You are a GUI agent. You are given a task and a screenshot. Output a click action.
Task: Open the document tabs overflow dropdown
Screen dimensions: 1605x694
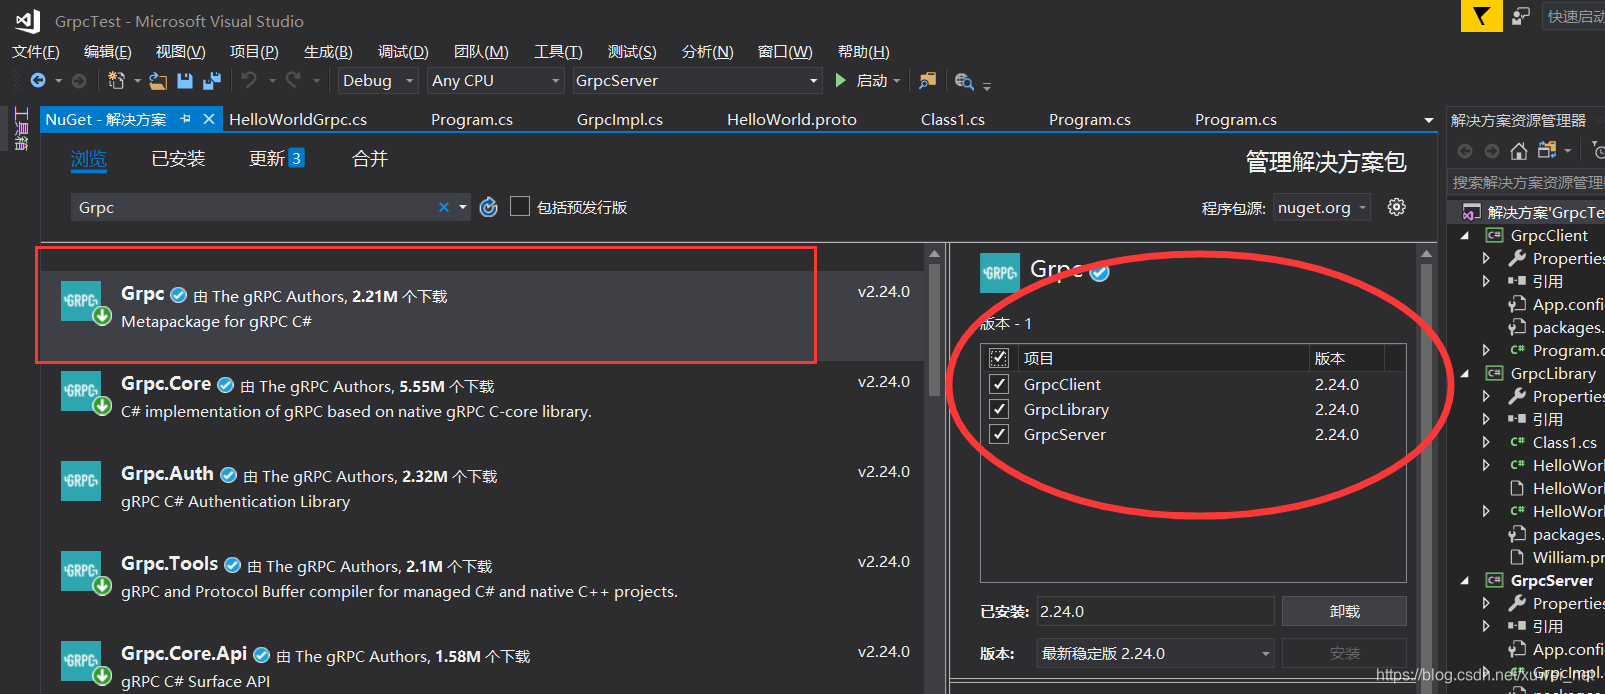click(x=1429, y=120)
